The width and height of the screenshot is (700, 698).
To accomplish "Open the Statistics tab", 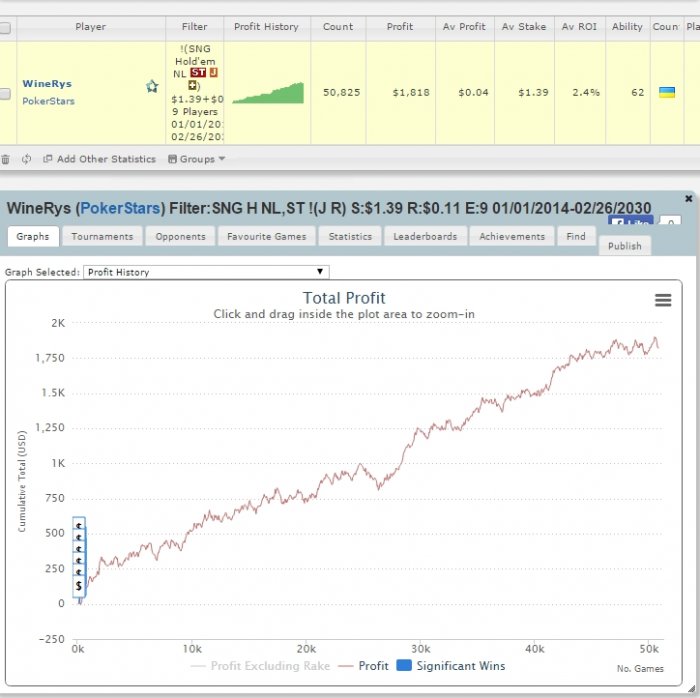I will point(350,237).
